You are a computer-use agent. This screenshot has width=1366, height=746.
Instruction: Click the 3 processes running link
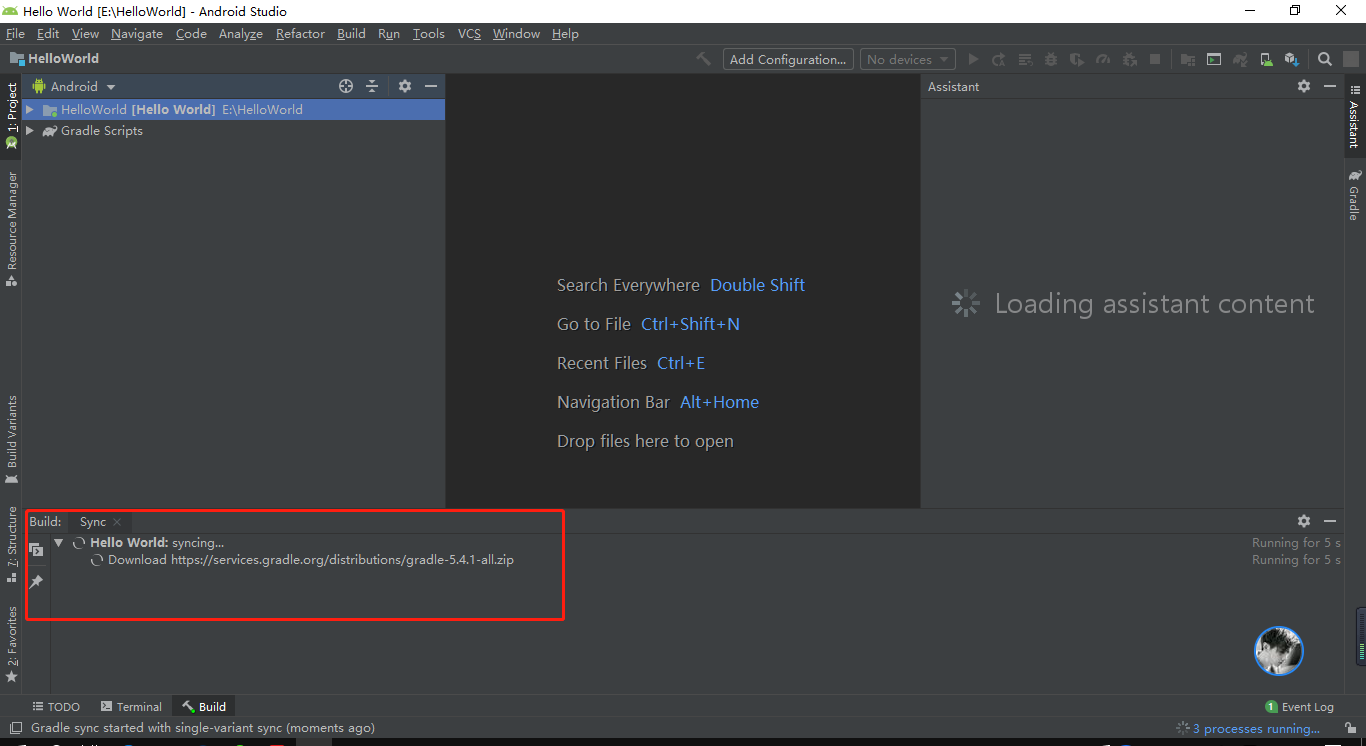click(x=1256, y=729)
